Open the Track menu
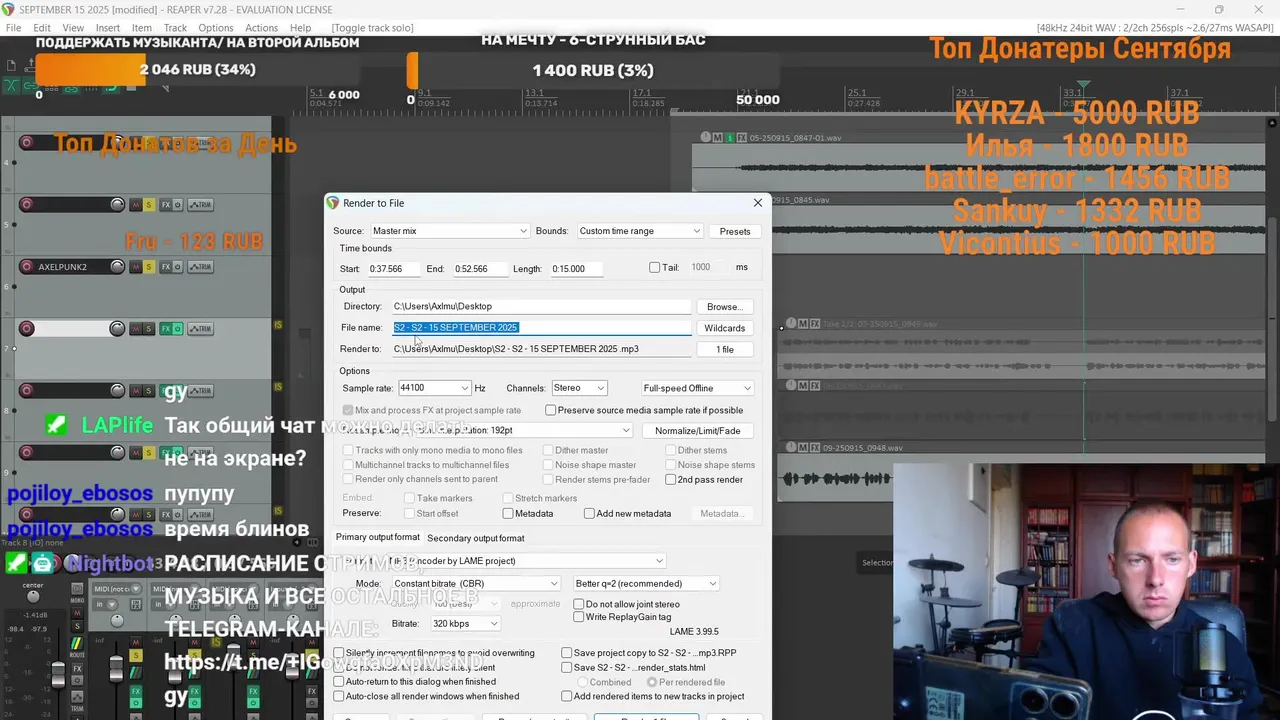Screen dimensions: 1280x720 click(175, 28)
